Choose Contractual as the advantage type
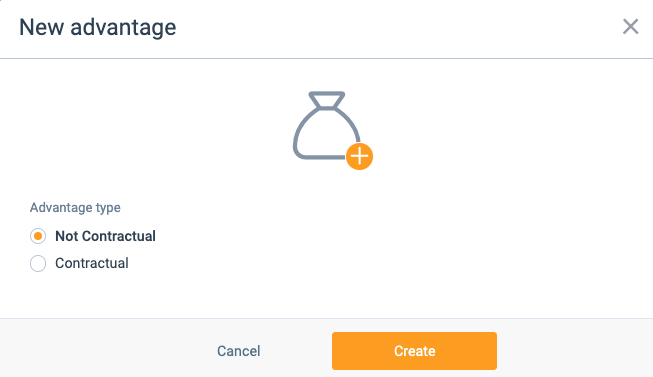The width and height of the screenshot is (653, 377). click(38, 263)
